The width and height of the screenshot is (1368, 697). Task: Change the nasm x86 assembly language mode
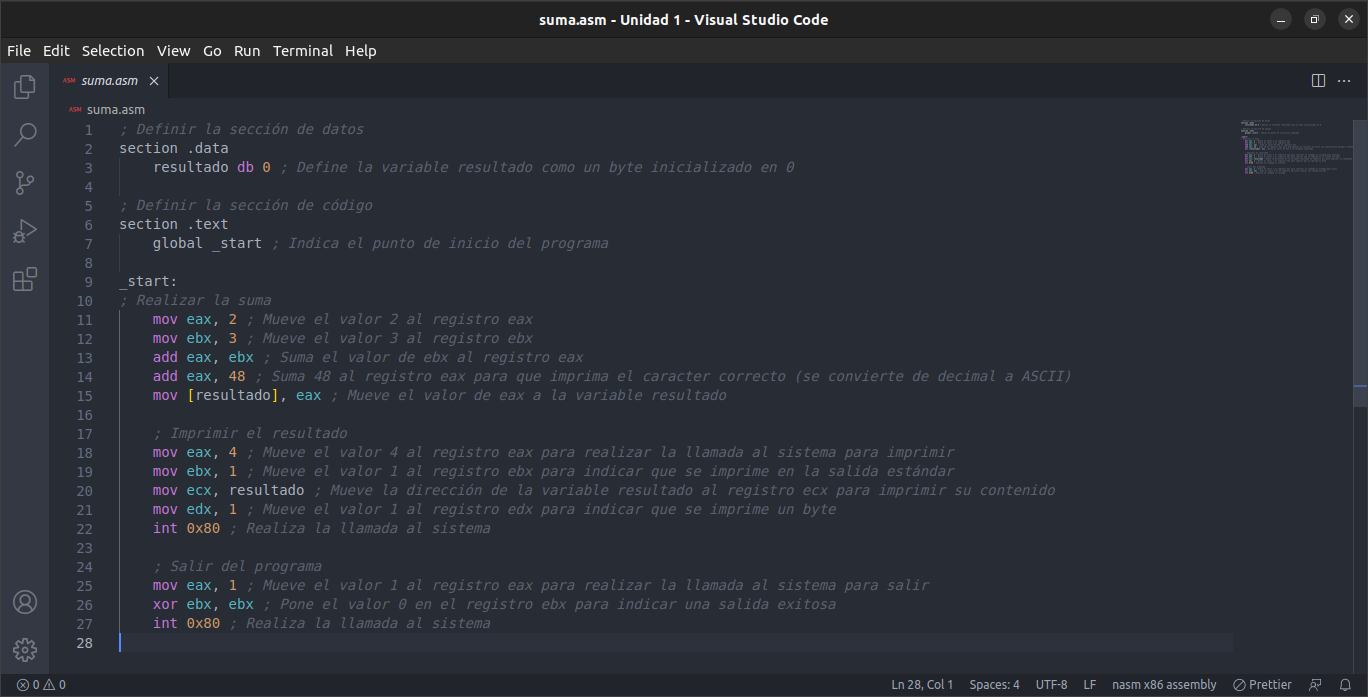1164,684
